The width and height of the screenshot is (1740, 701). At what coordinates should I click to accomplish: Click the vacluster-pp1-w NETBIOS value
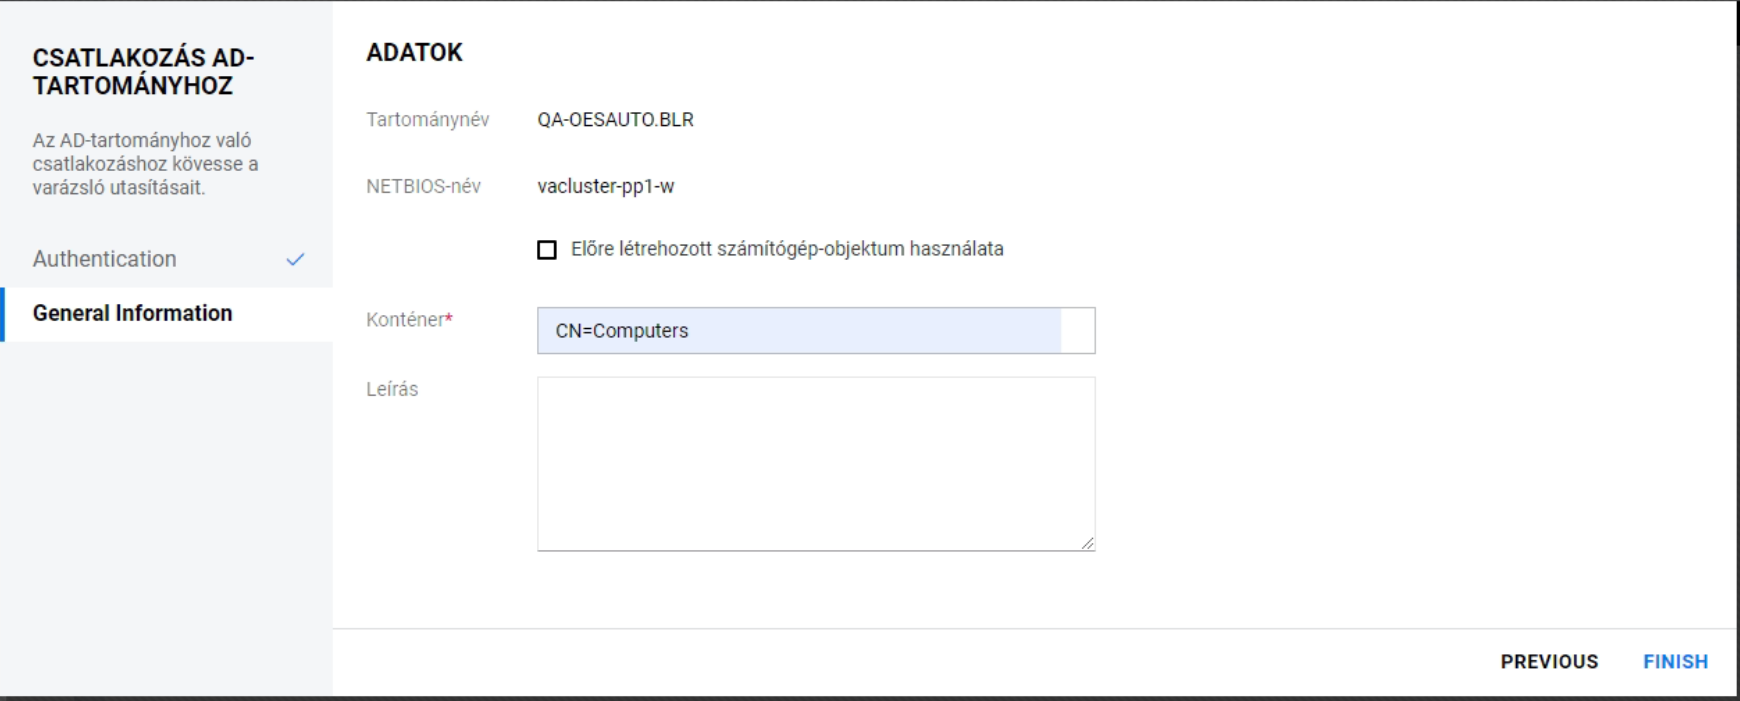pos(606,187)
